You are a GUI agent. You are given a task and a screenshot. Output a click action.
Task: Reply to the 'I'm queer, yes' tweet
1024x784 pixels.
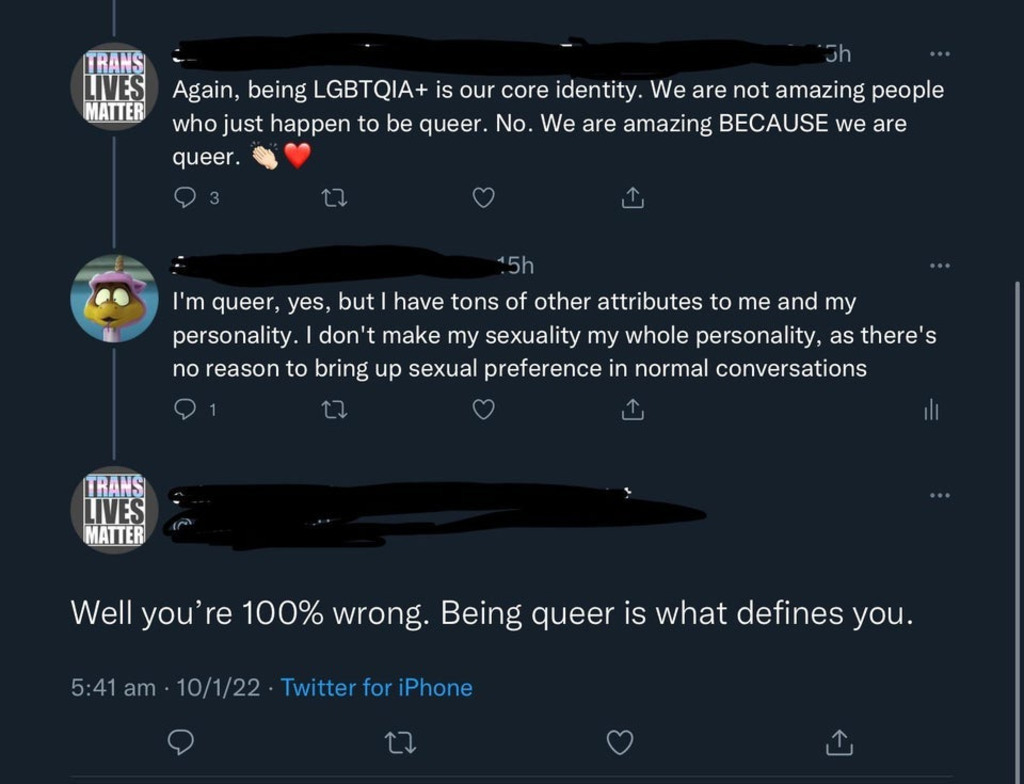(185, 409)
